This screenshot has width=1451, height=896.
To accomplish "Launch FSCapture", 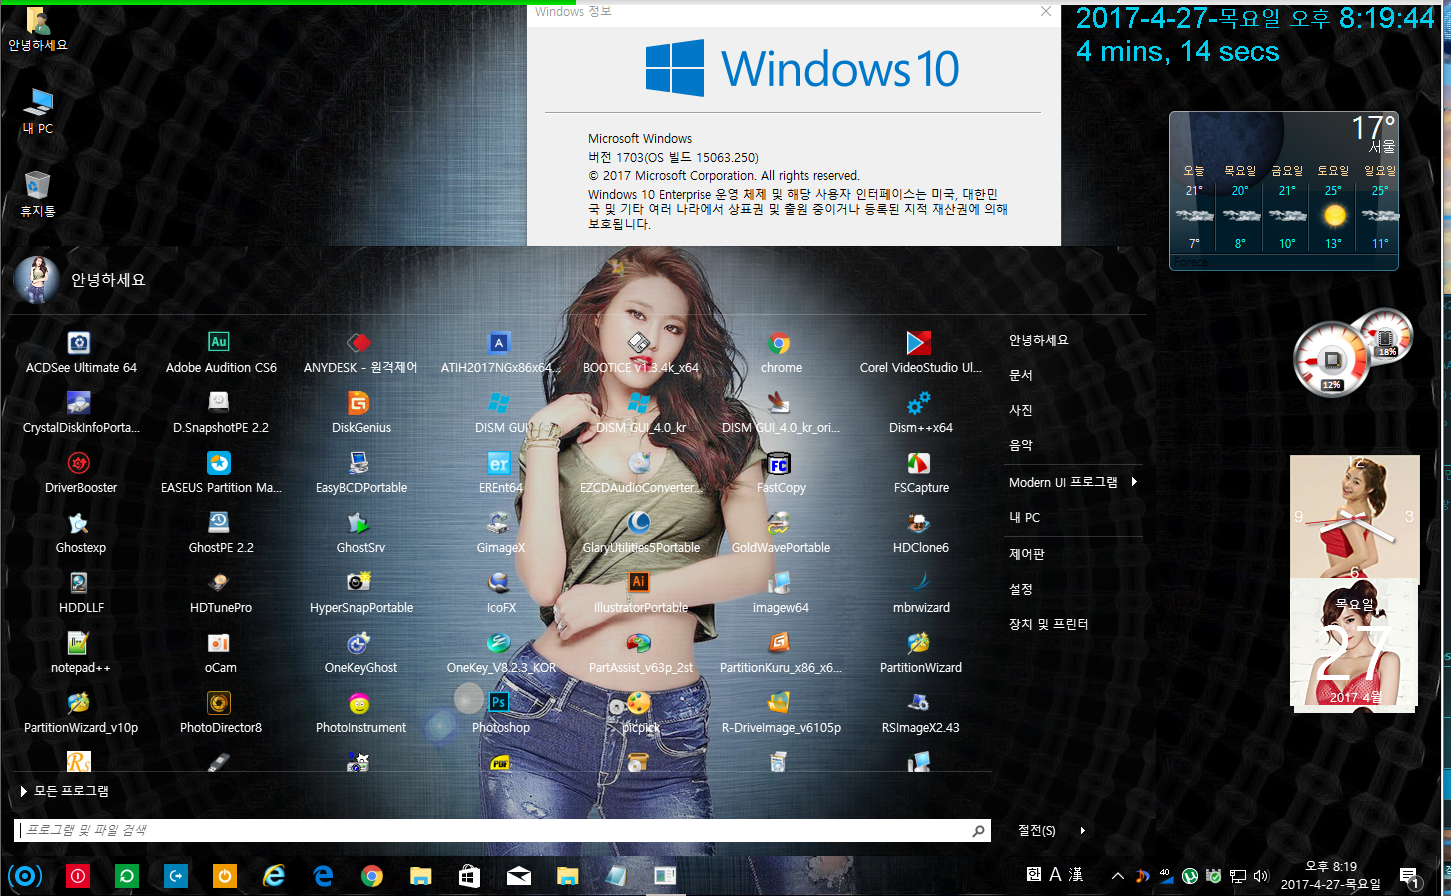I will click(x=921, y=474).
